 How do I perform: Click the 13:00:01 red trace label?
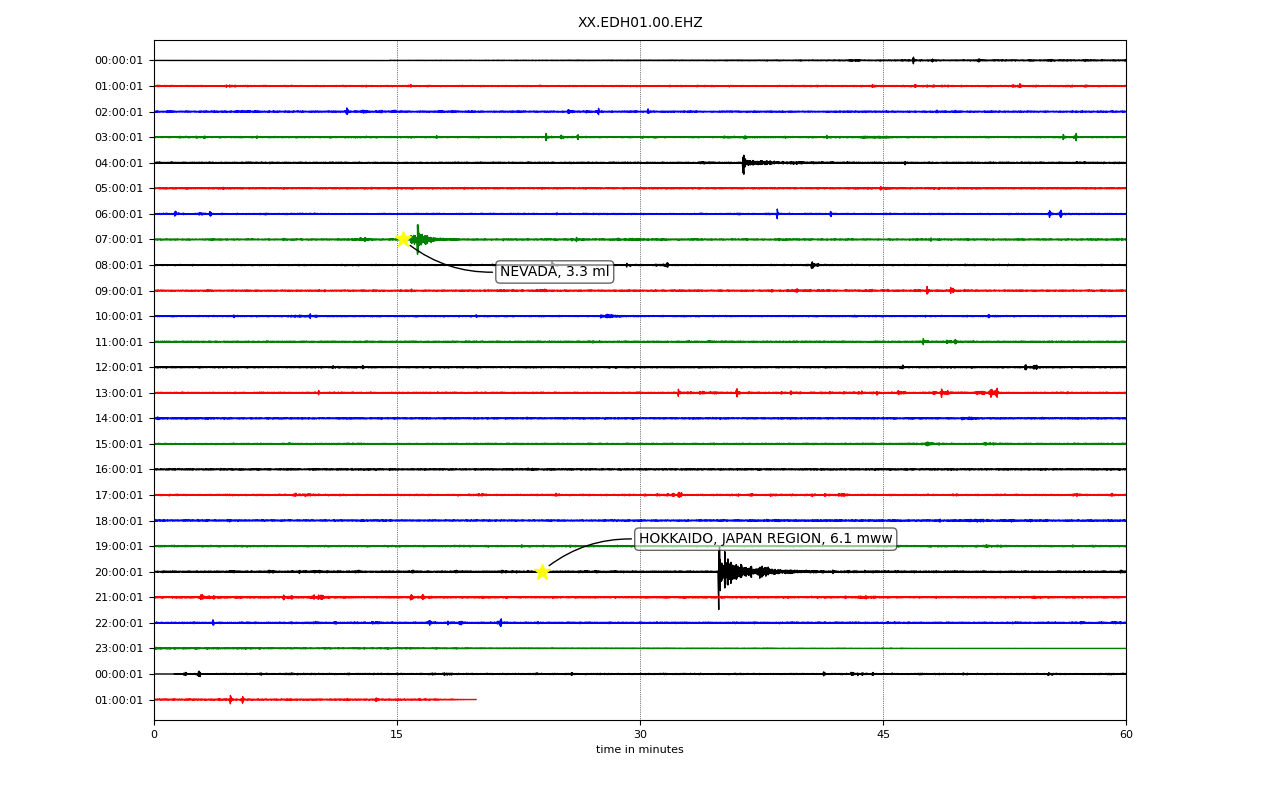click(119, 393)
